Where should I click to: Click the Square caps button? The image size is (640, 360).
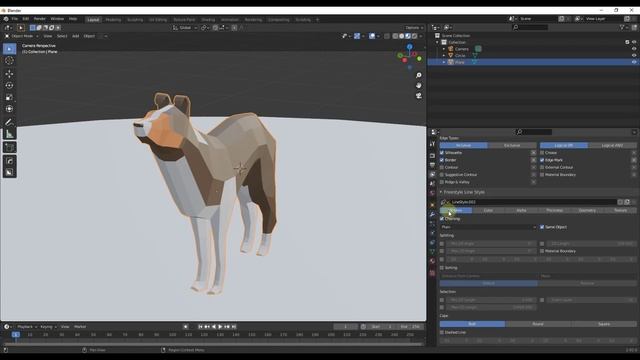(604, 324)
